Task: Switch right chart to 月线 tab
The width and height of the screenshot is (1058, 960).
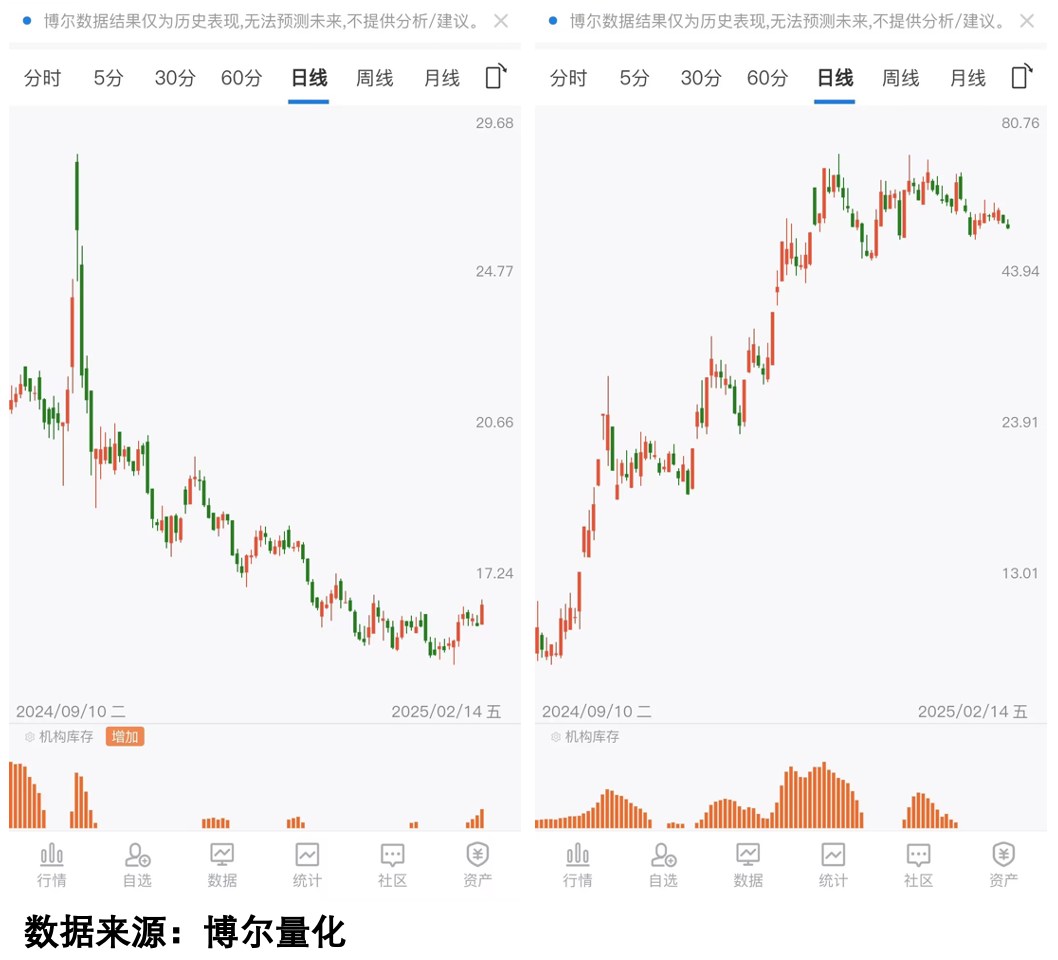Action: point(967,78)
